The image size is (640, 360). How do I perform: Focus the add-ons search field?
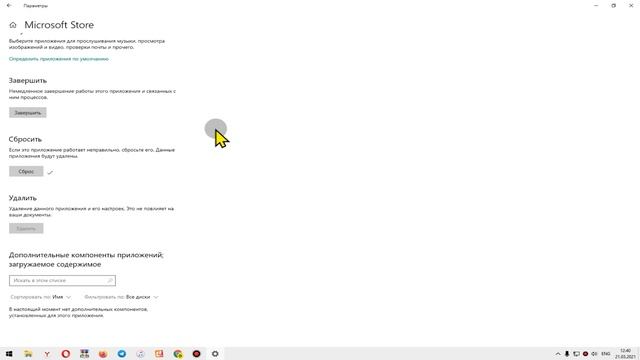point(62,280)
